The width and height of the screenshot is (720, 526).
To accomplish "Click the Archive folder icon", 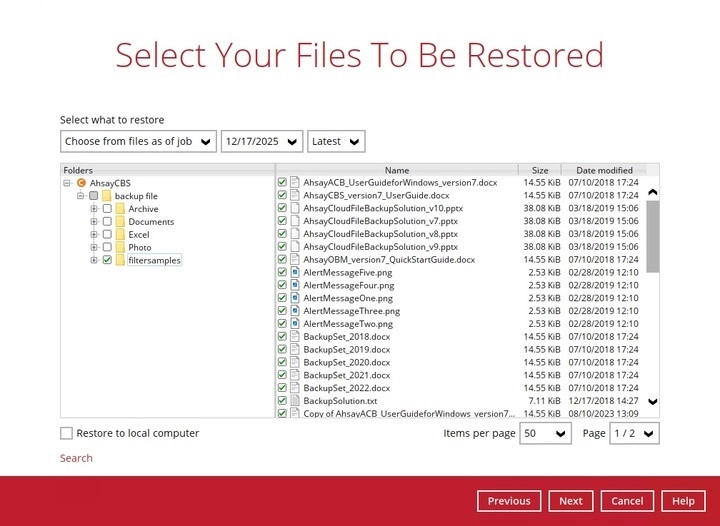I will [120, 209].
